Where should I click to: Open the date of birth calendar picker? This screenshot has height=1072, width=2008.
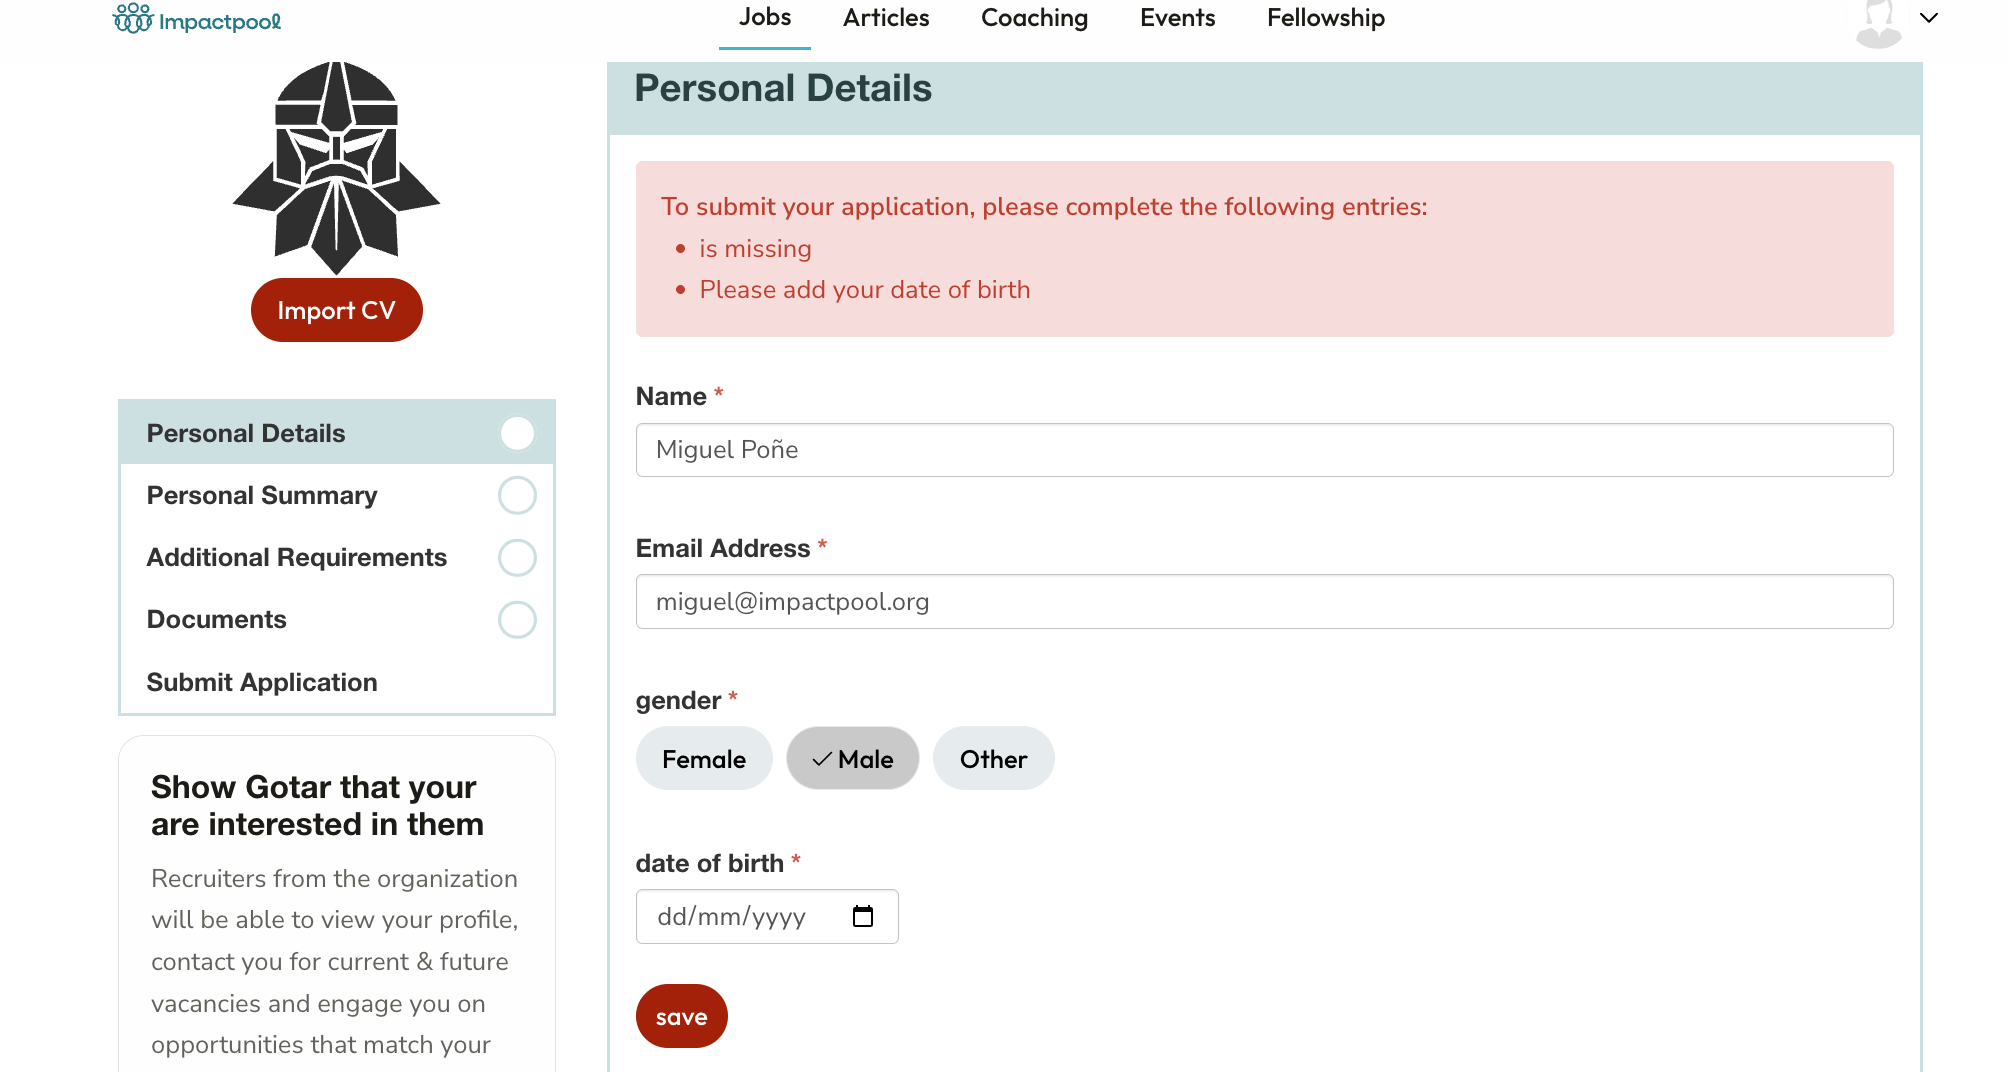point(862,916)
